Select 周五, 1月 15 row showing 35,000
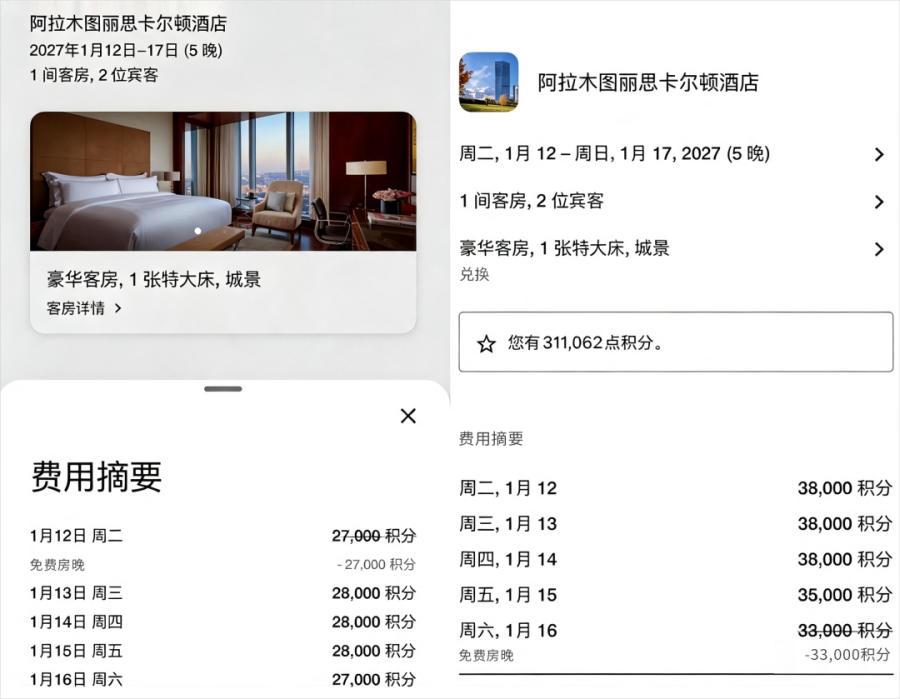Image resolution: width=900 pixels, height=699 pixels. click(x=676, y=595)
